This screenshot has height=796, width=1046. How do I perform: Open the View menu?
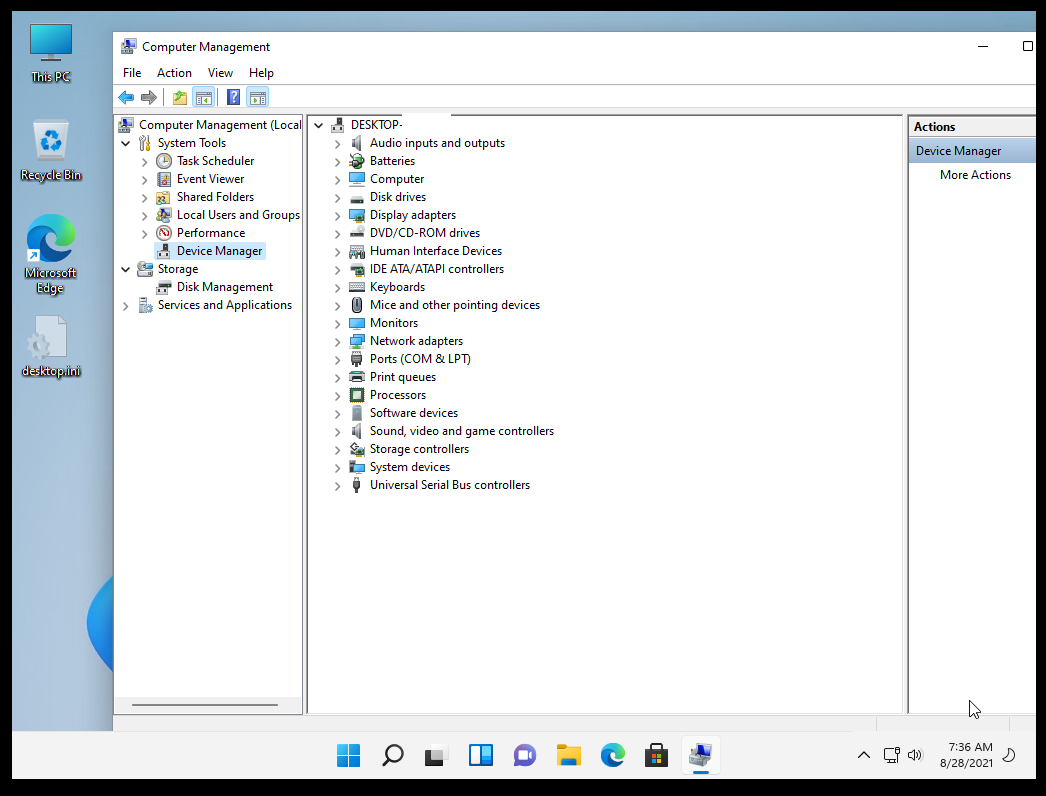220,73
